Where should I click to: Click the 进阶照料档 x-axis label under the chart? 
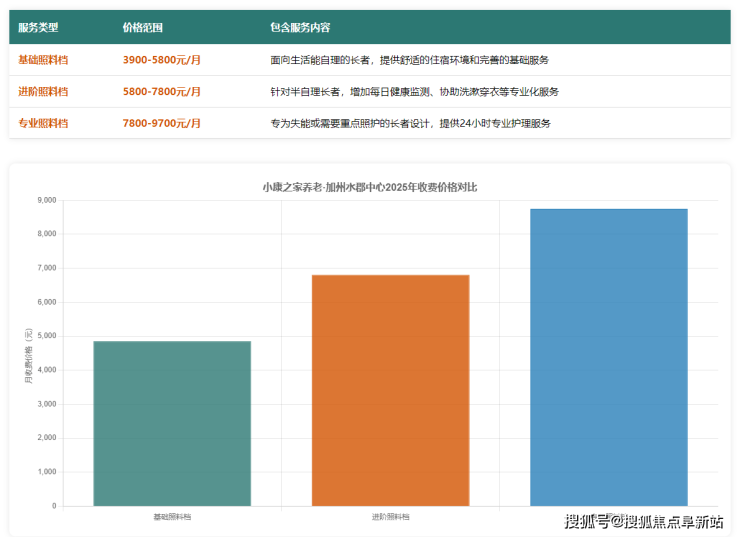(390, 517)
